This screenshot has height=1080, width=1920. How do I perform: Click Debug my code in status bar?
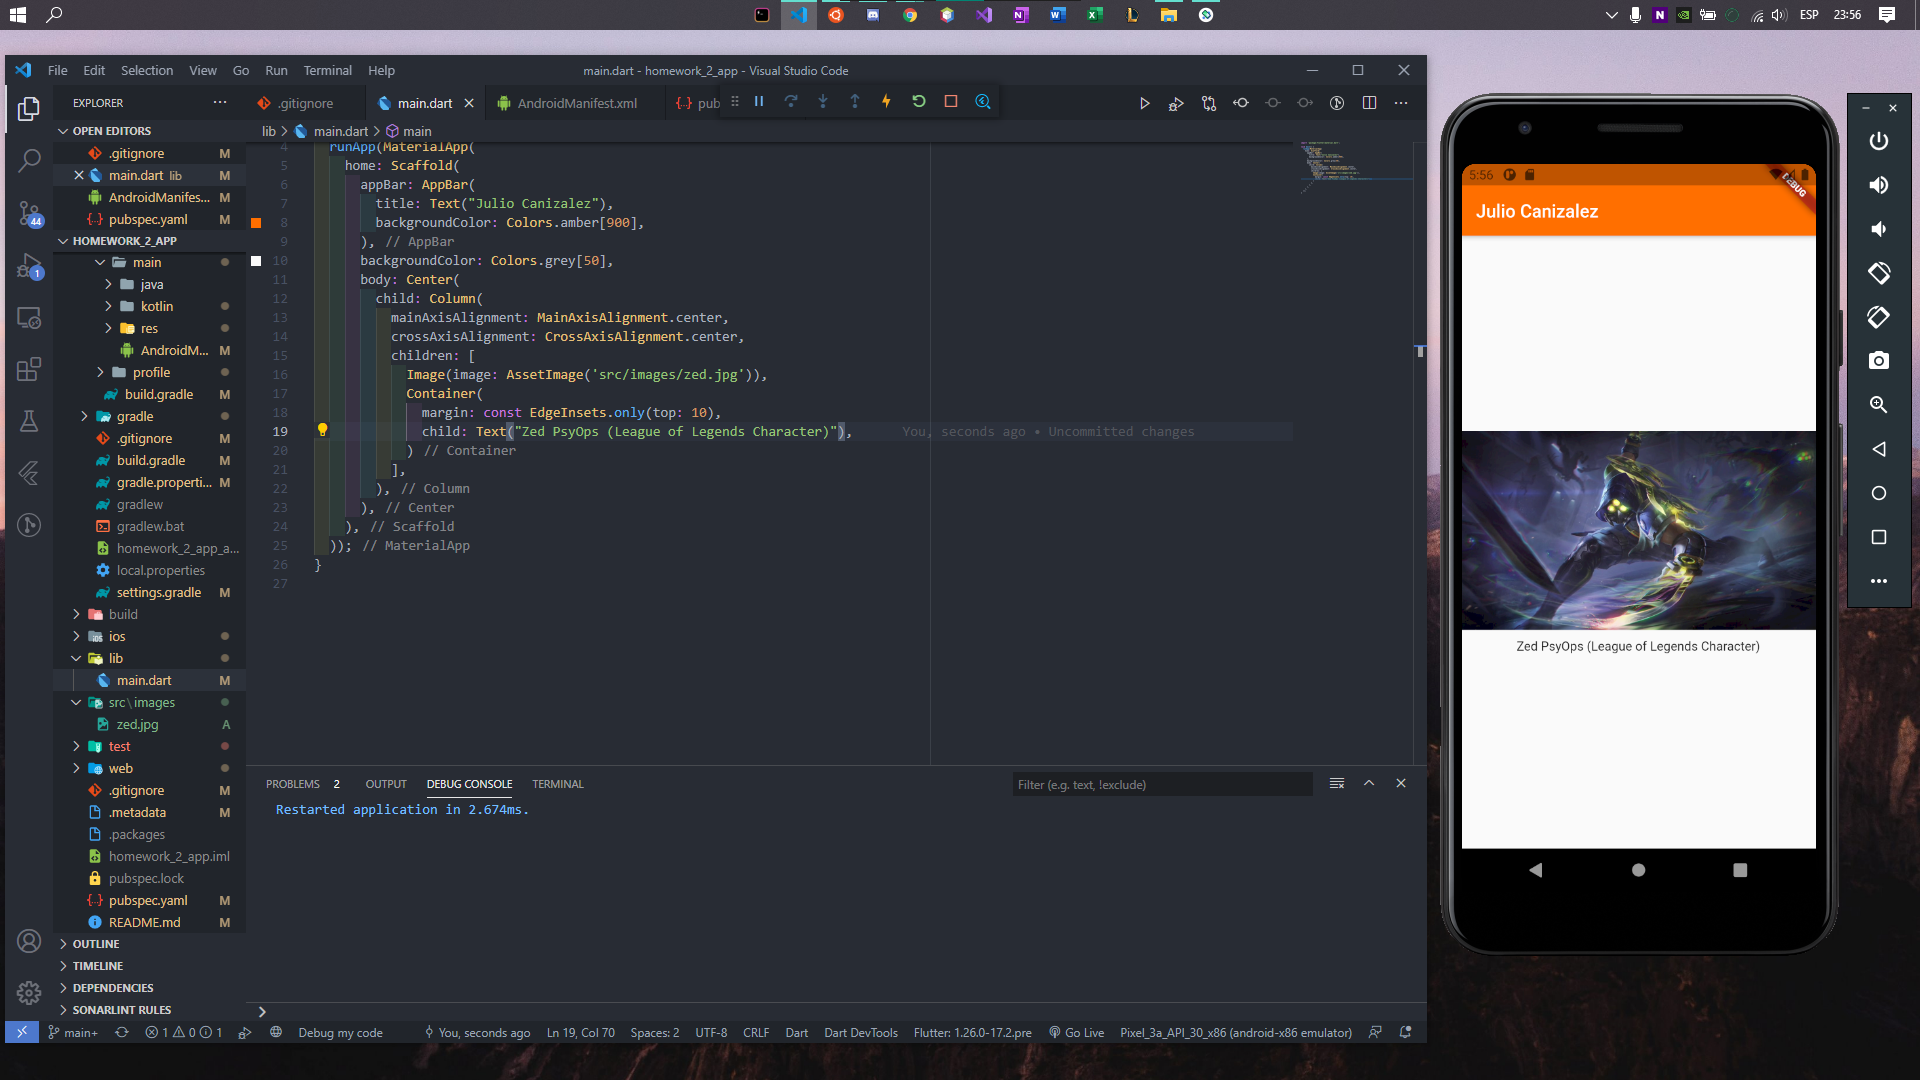pos(340,1033)
